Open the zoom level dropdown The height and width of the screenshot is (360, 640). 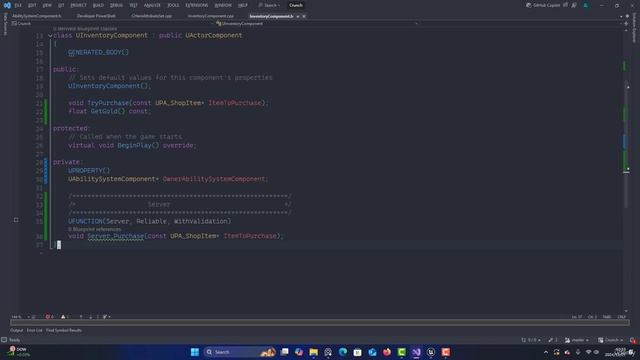19,317
